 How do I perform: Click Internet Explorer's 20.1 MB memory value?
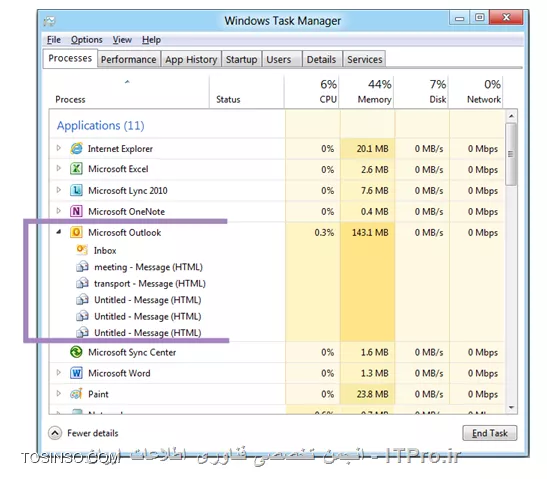click(372, 149)
